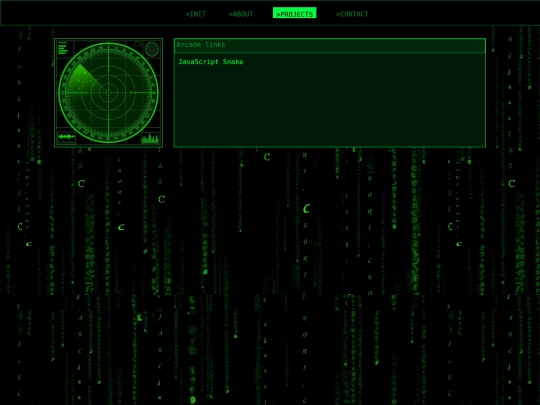Open the >CONTACT navigation link
This screenshot has height=405, width=540.
pyautogui.click(x=352, y=14)
